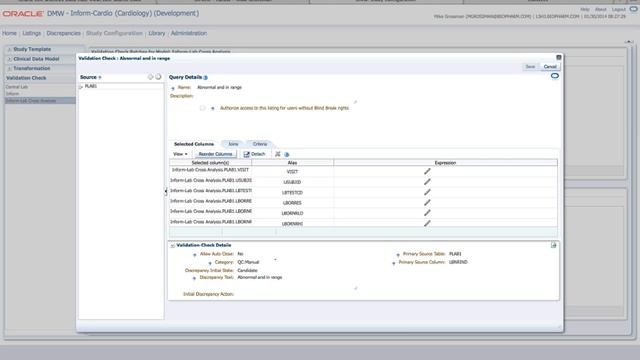Click the delete column X icon in the table toolbar
The image size is (640, 360).
[x=278, y=154]
